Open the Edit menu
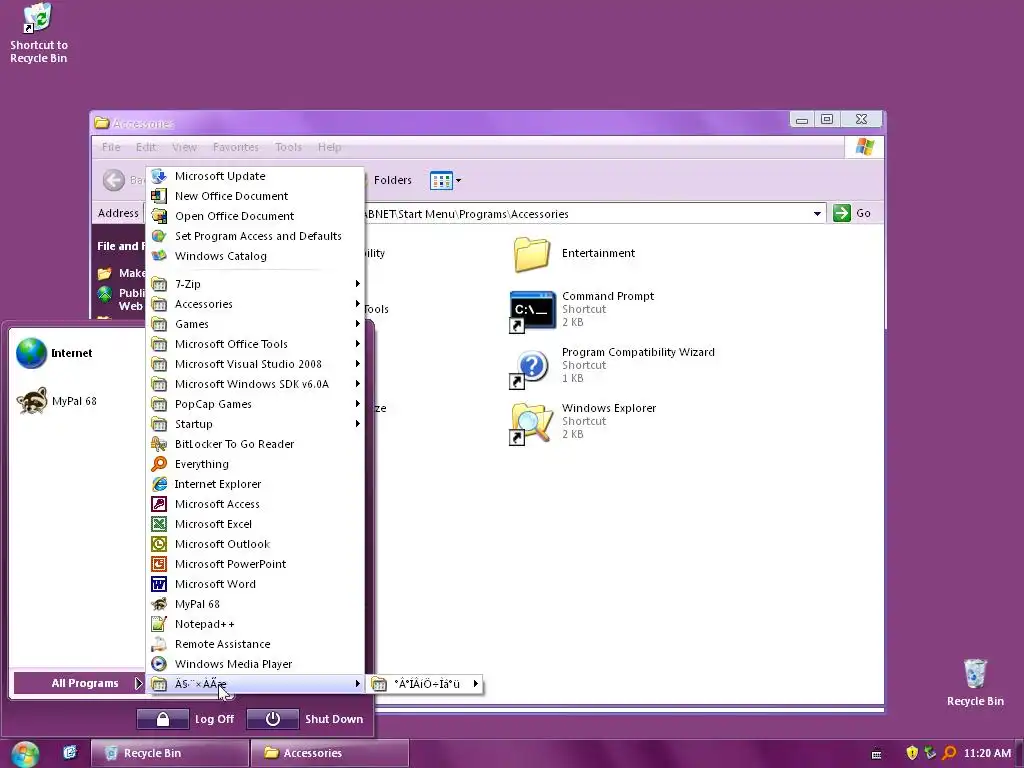This screenshot has width=1024, height=768. [x=146, y=147]
